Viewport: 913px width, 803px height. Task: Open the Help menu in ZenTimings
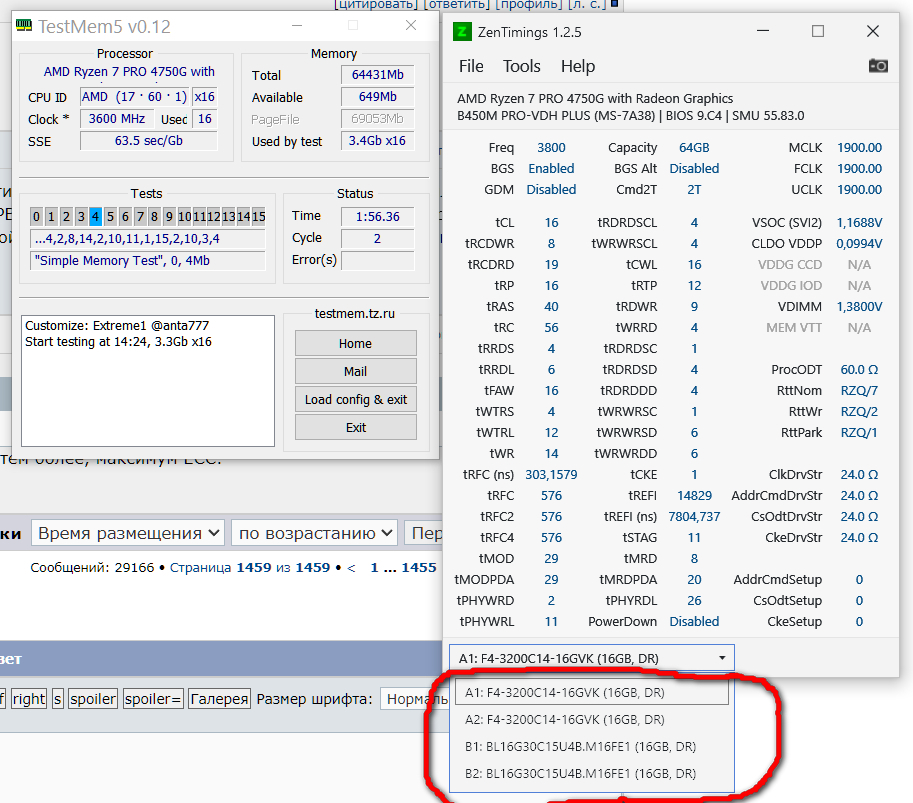pyautogui.click(x=578, y=66)
